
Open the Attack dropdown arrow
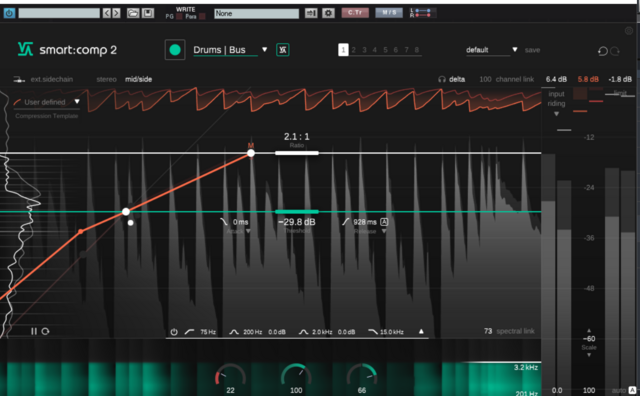[248, 231]
